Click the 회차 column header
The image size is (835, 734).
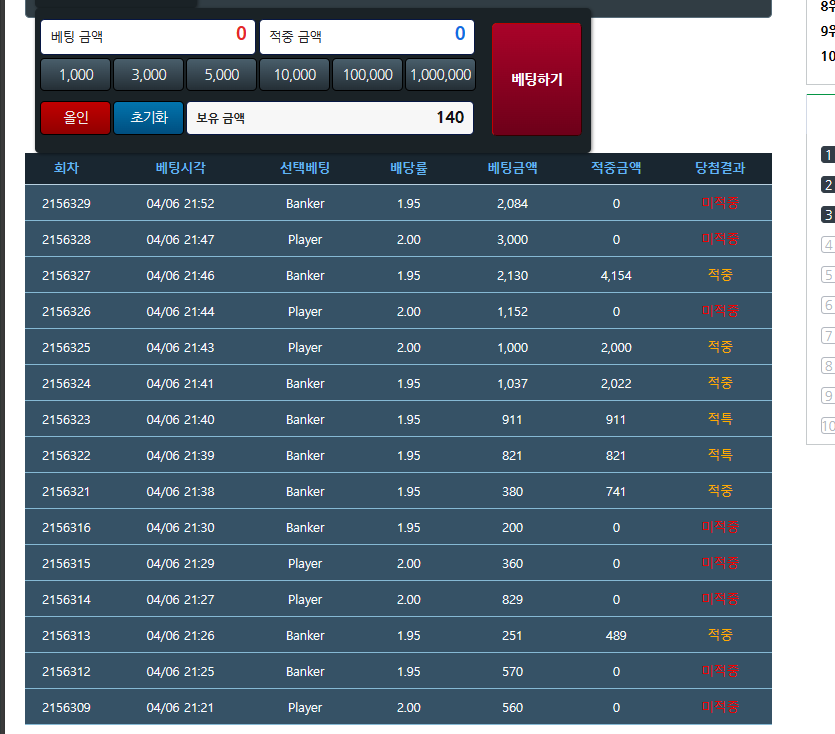coord(66,168)
